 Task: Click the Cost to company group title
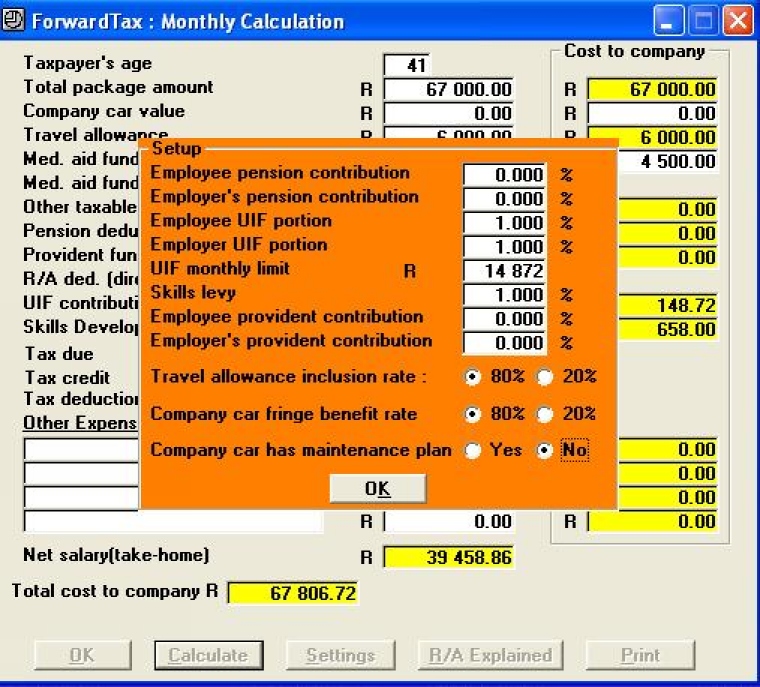[x=634, y=51]
